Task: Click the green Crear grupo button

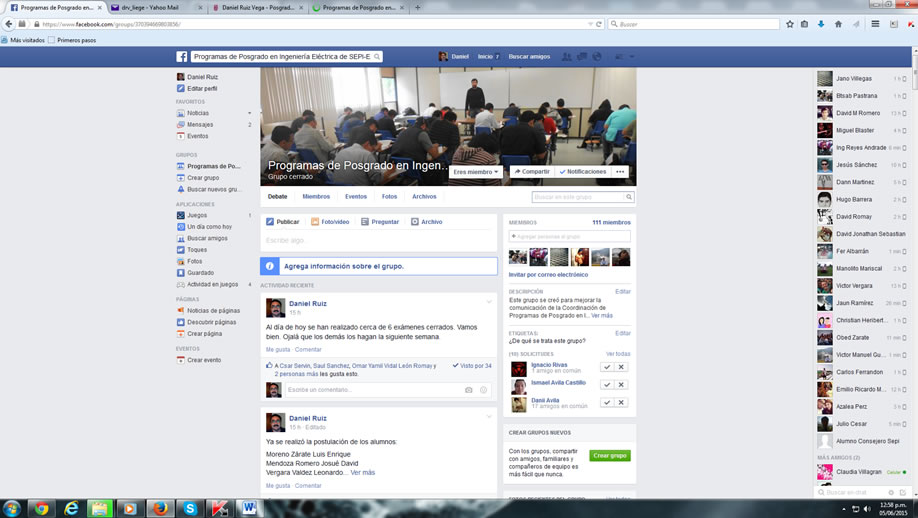Action: pyautogui.click(x=610, y=455)
